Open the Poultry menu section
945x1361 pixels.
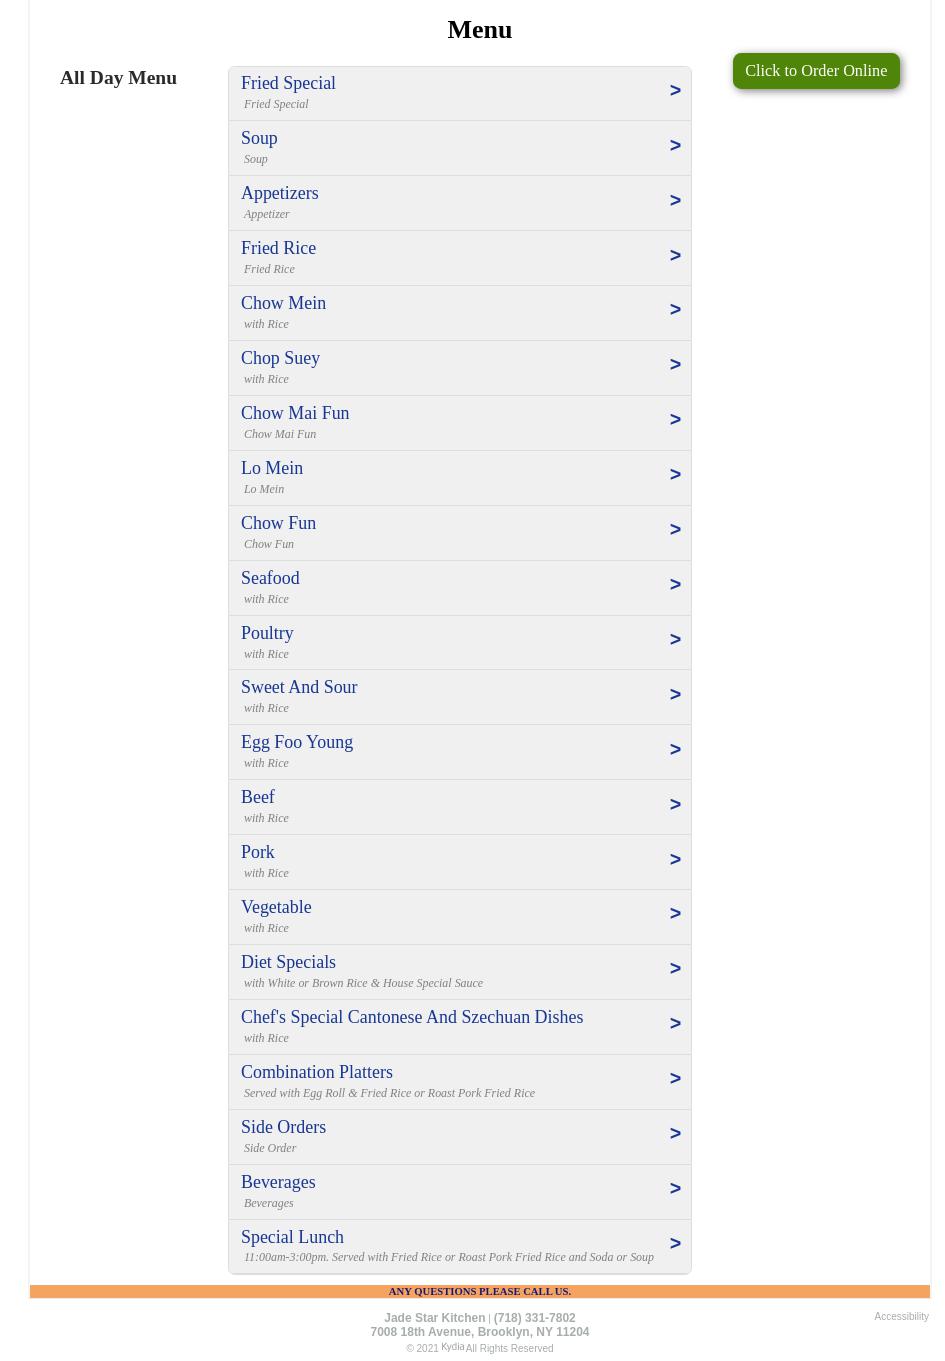click(x=267, y=633)
